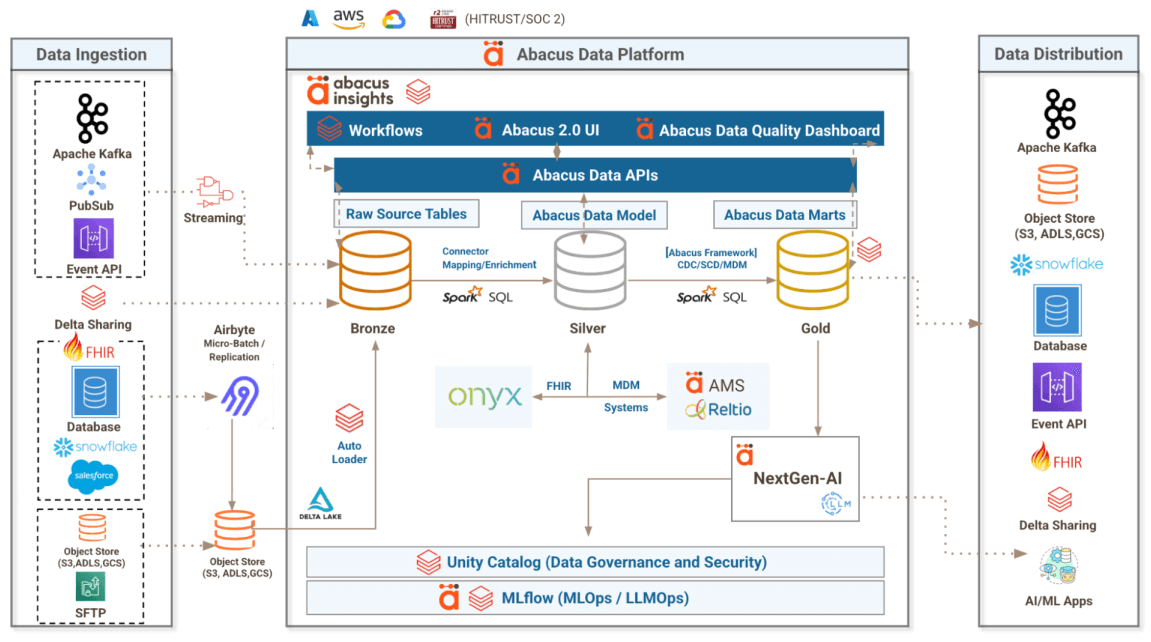The height and width of the screenshot is (642, 1151).
Task: Select Object Store icon in Data Distribution
Action: coord(1058,184)
